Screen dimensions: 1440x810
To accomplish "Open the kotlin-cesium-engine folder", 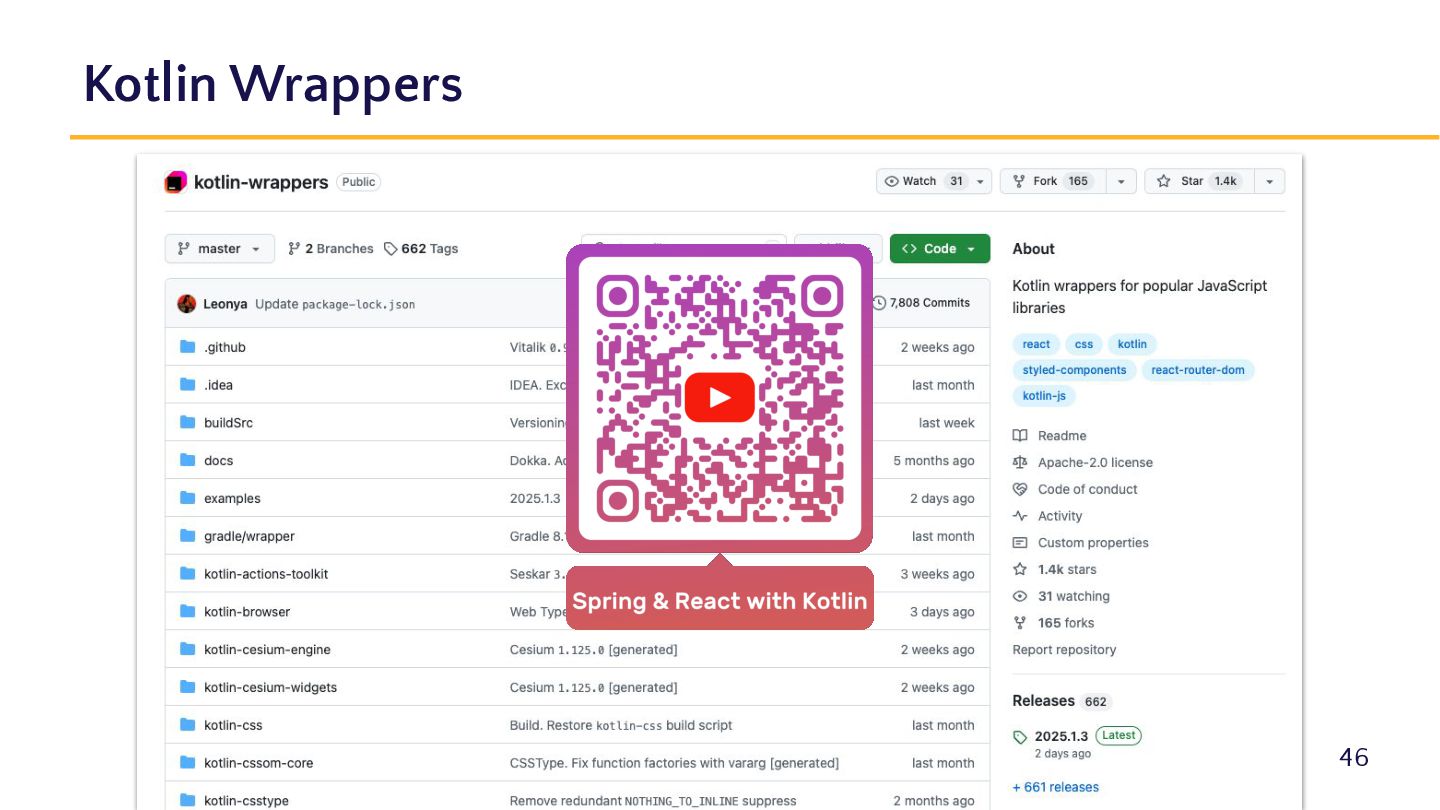I will 267,650.
